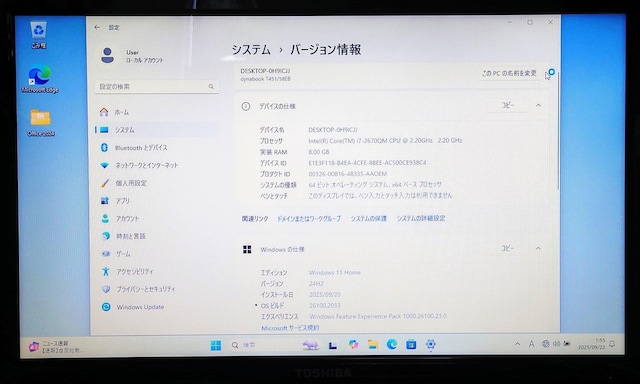This screenshot has width=640, height=384.
Task: Click the エディション Windows 11 Home value
Action: (x=335, y=273)
